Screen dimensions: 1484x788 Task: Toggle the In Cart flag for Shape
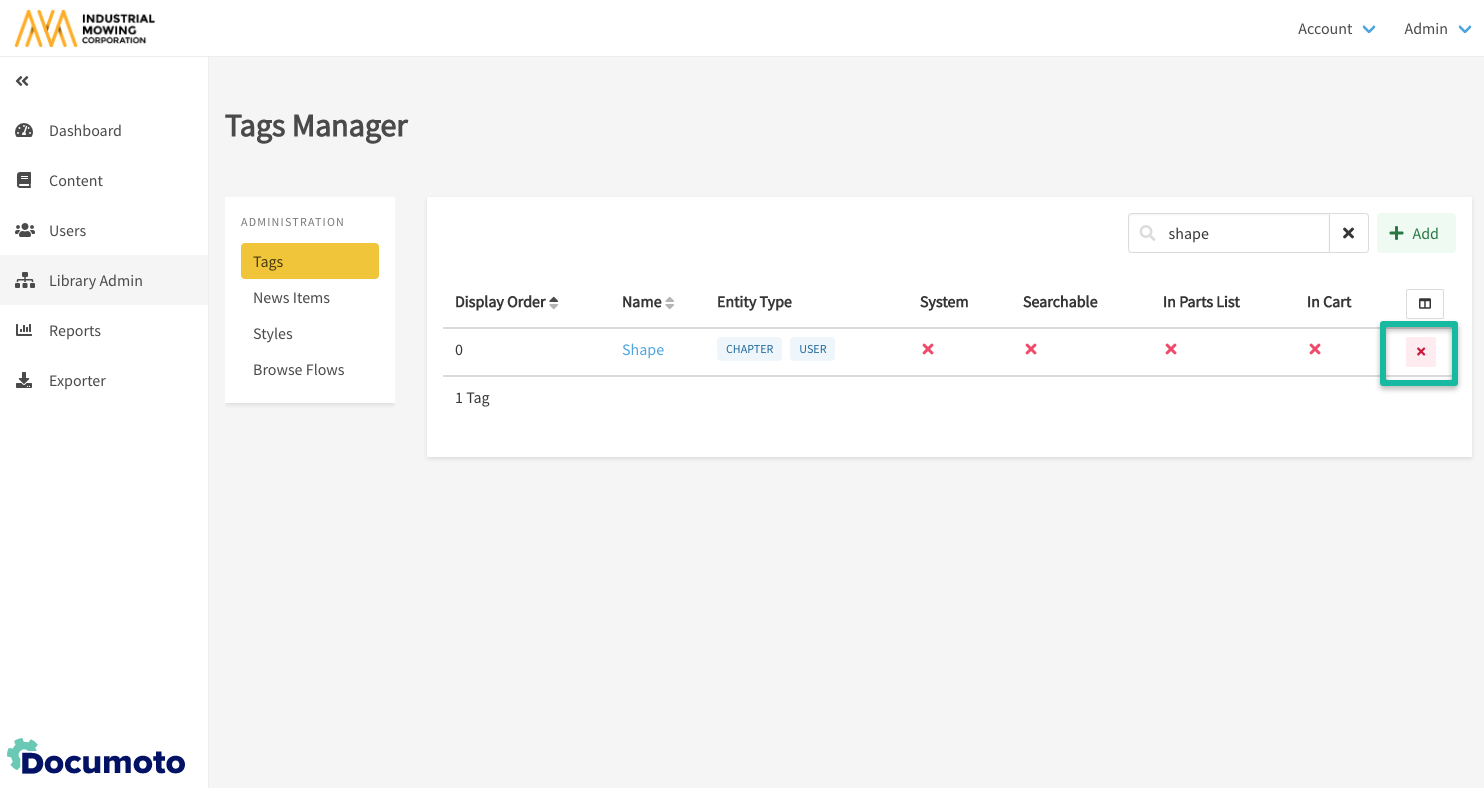pos(1315,349)
